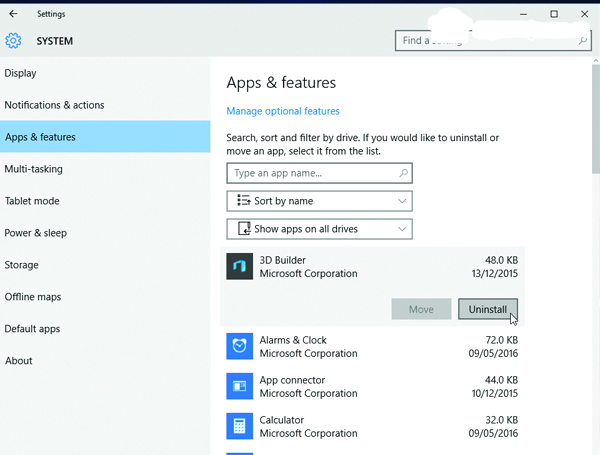The height and width of the screenshot is (455, 600).
Task: Open the Storage settings page
Action: point(105,265)
